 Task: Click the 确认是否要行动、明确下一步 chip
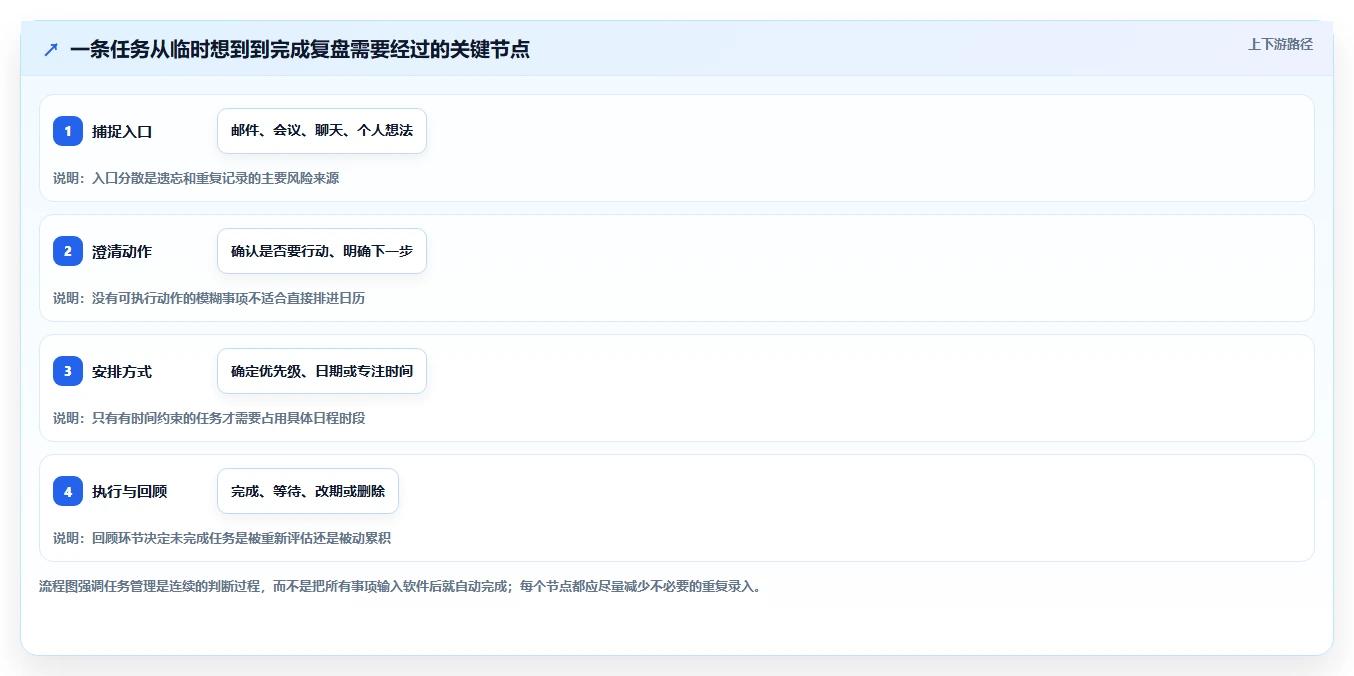click(x=322, y=251)
